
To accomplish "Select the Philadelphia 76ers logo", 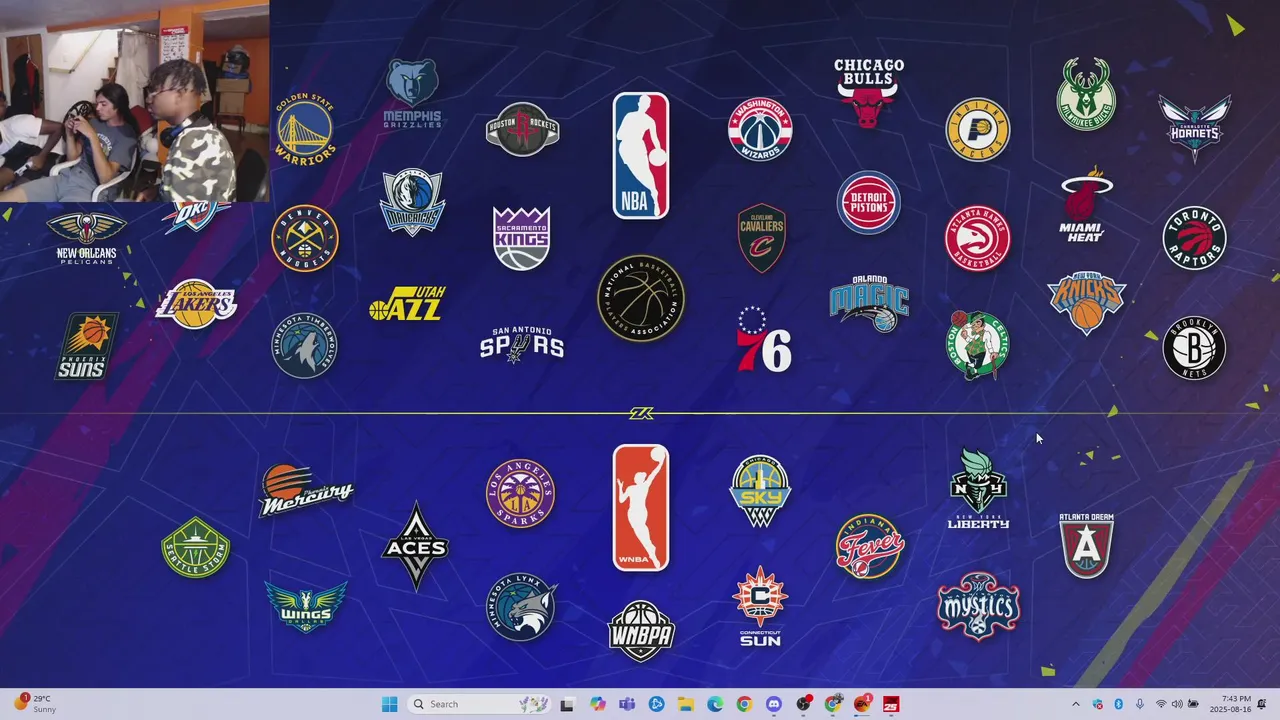I will (x=764, y=340).
